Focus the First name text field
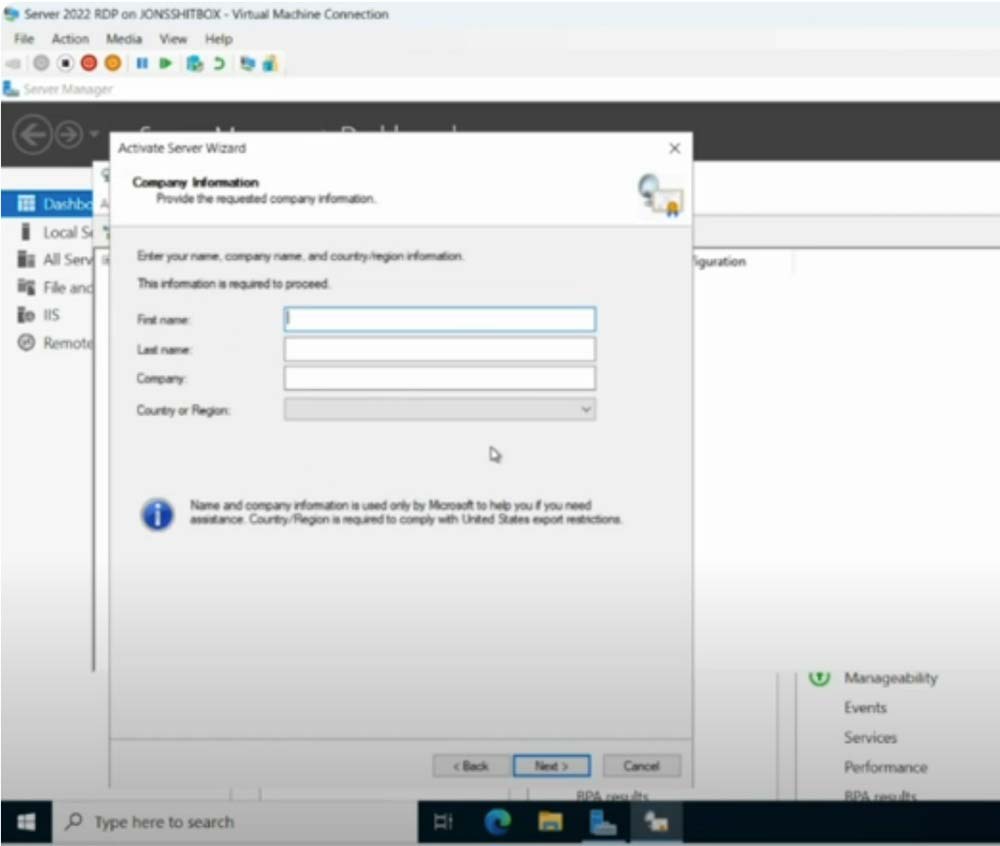The width and height of the screenshot is (1000, 846). click(x=439, y=319)
